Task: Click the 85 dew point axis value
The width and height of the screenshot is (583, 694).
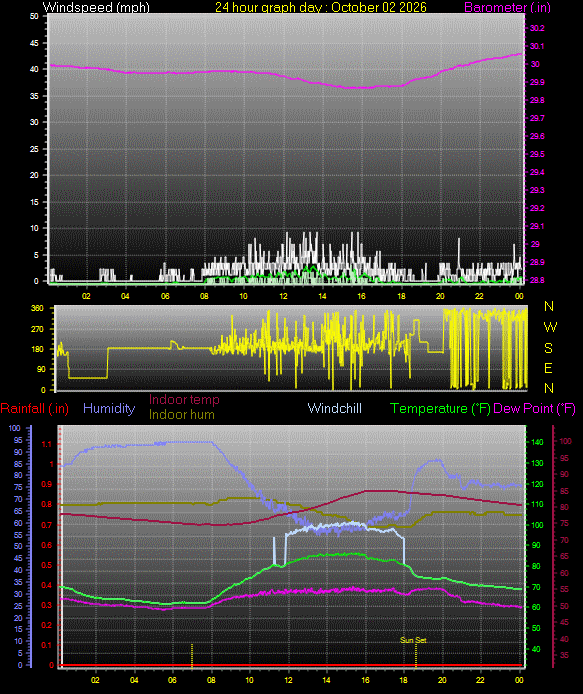Action: (x=564, y=491)
